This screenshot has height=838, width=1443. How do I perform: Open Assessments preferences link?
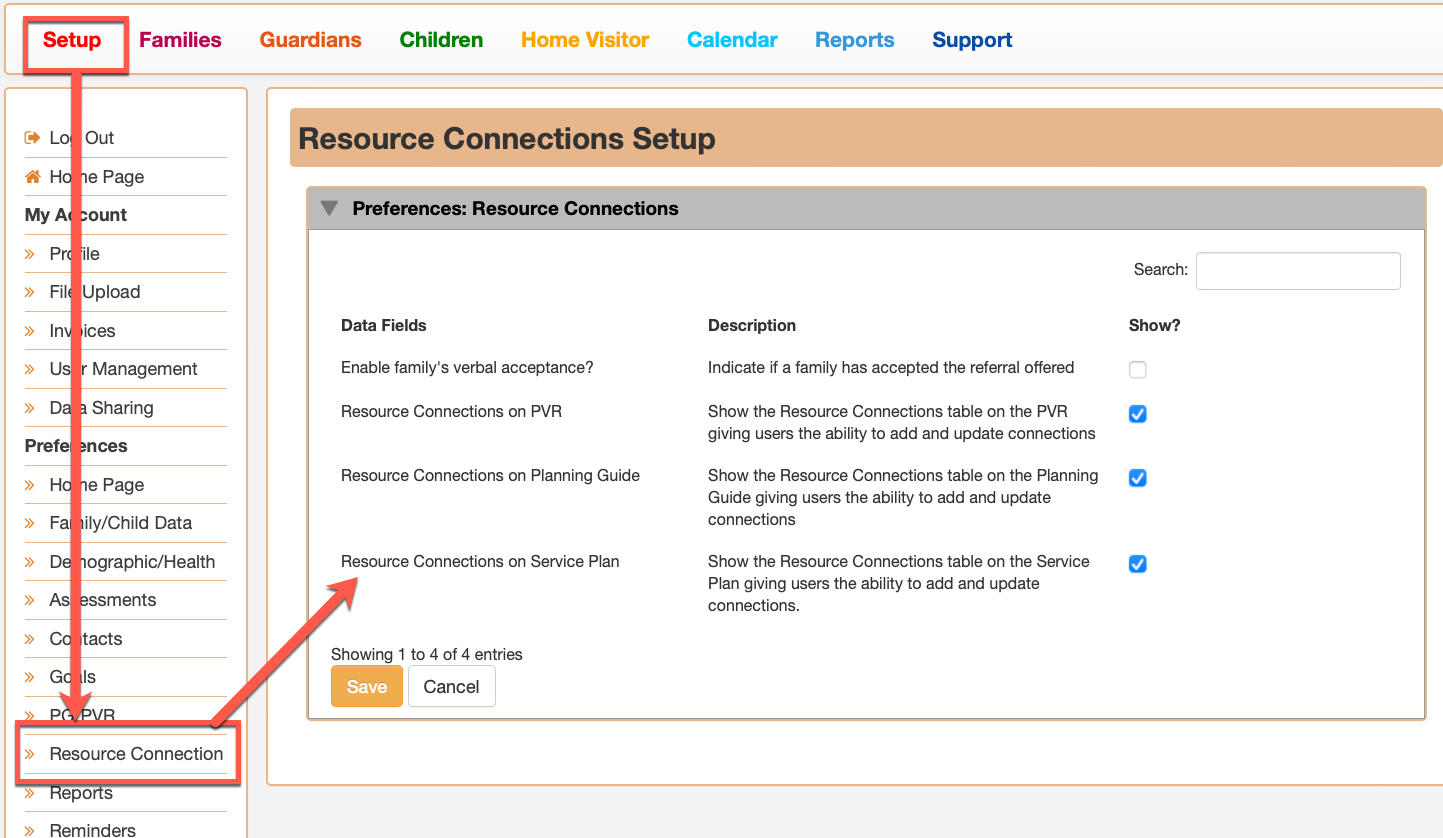[103, 600]
